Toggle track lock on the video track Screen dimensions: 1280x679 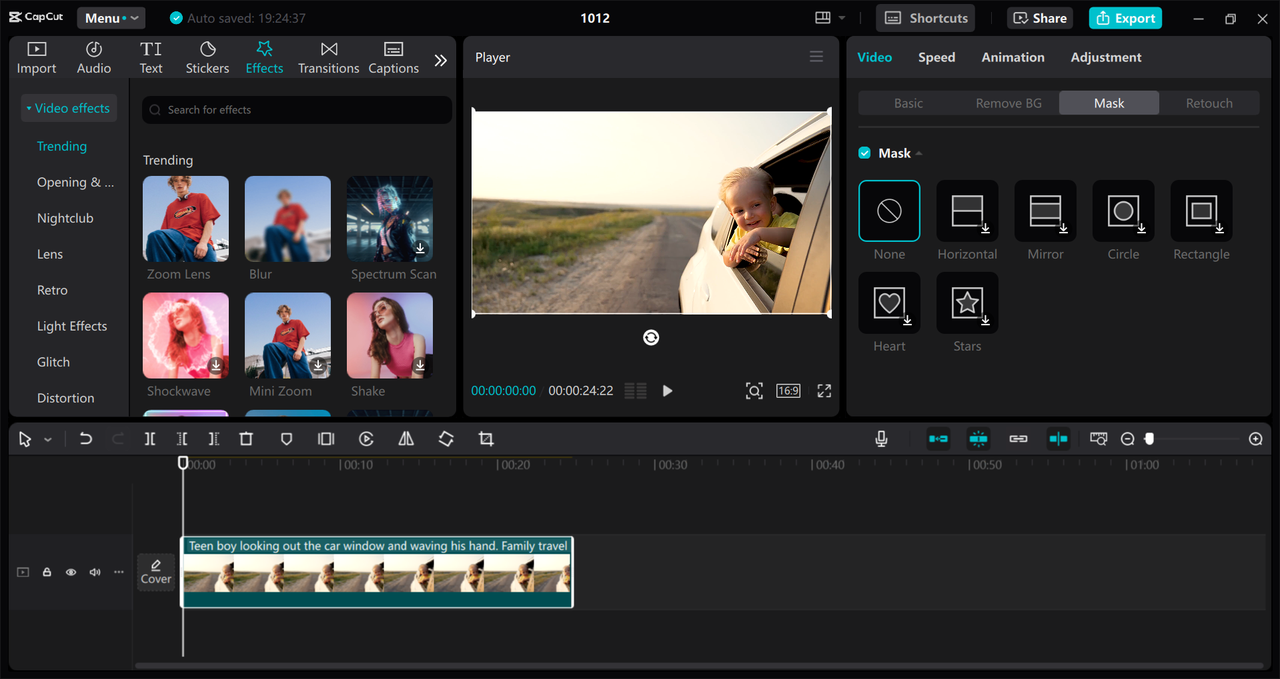[x=47, y=572]
